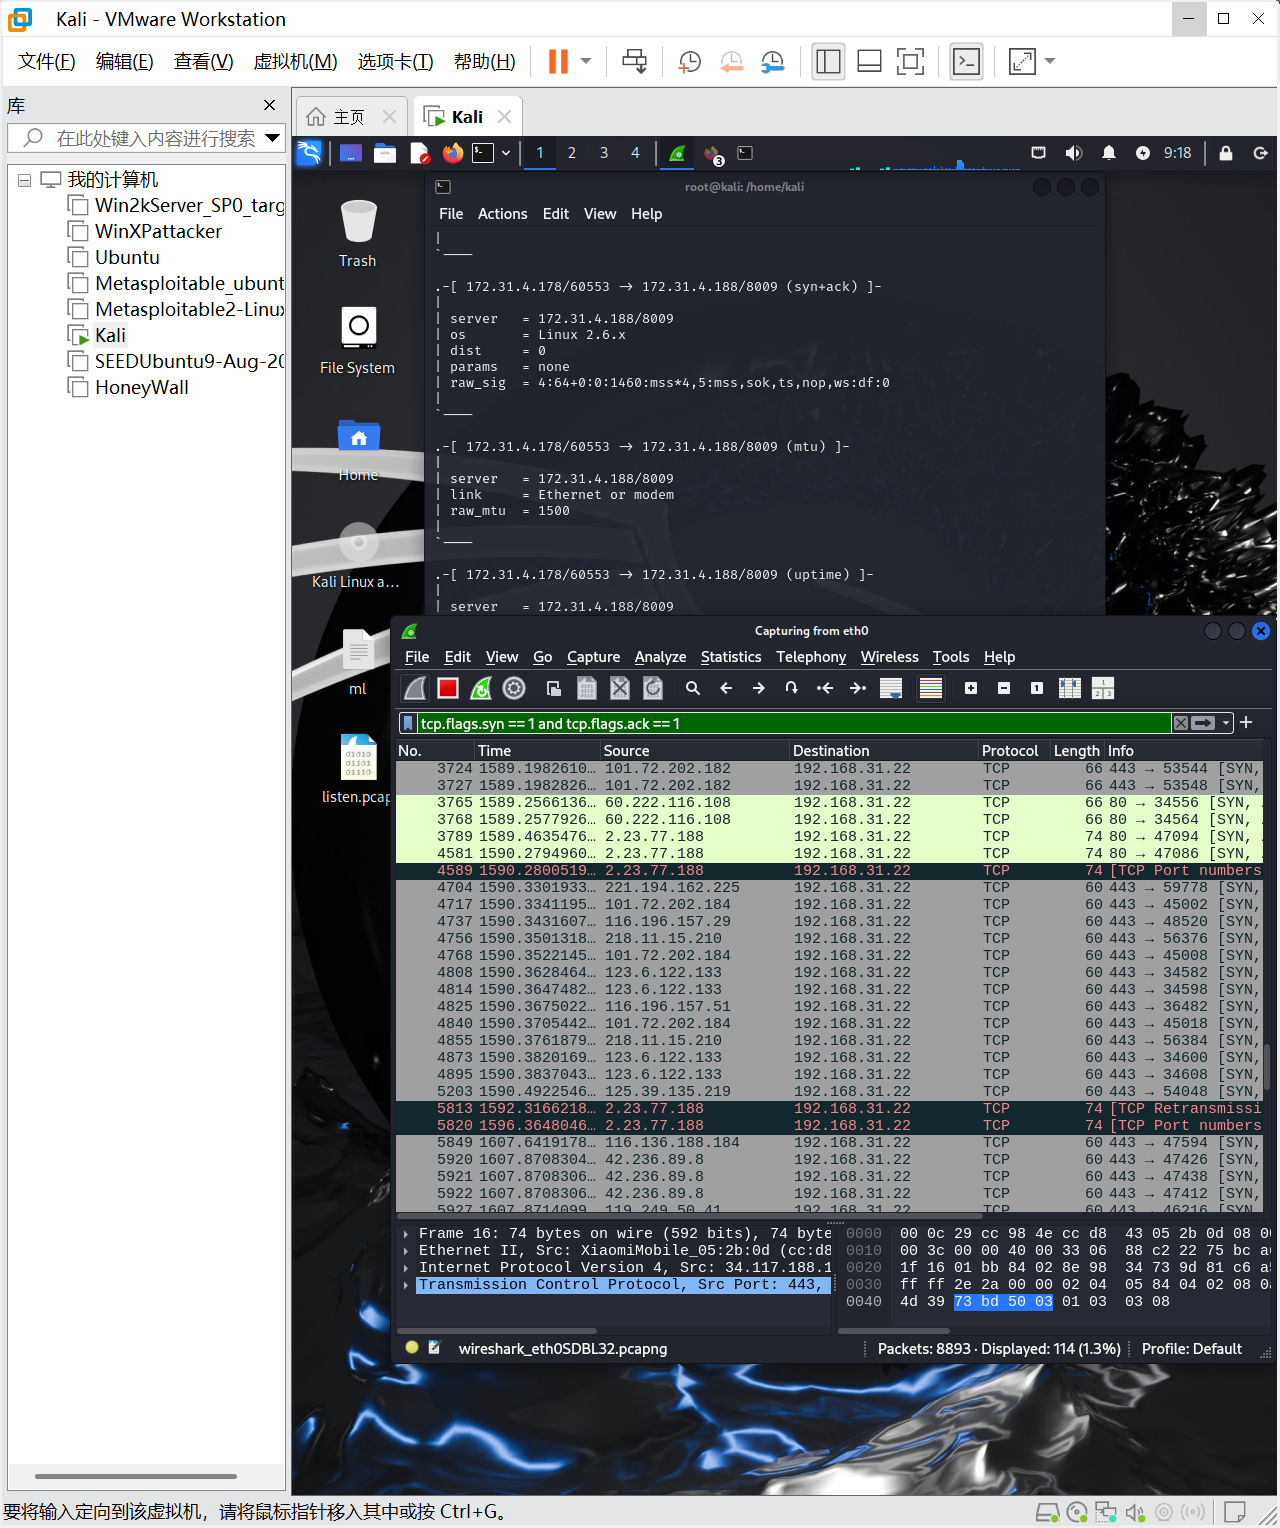
Task: Click the Kali panel volume speaker icon
Action: pos(1073,153)
